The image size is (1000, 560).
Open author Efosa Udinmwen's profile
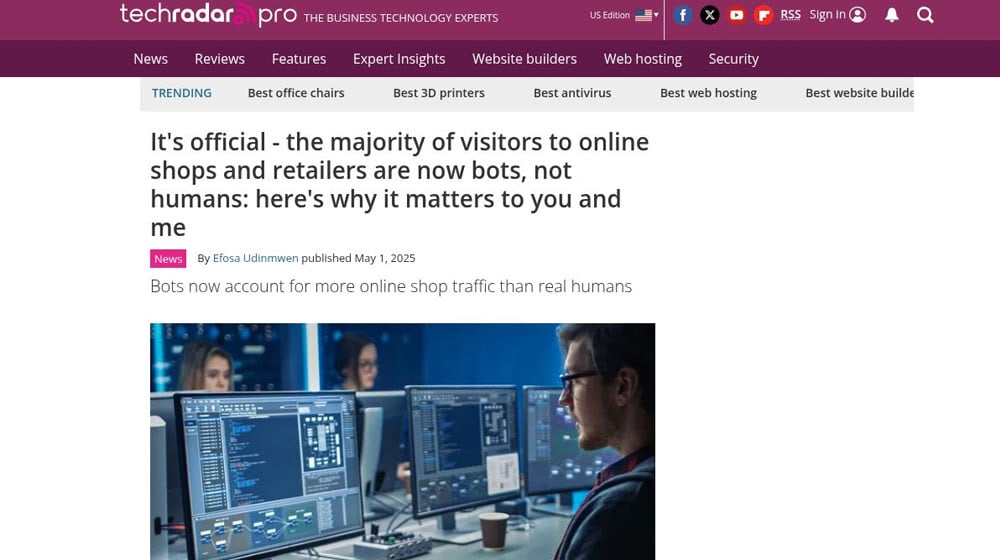(x=255, y=258)
